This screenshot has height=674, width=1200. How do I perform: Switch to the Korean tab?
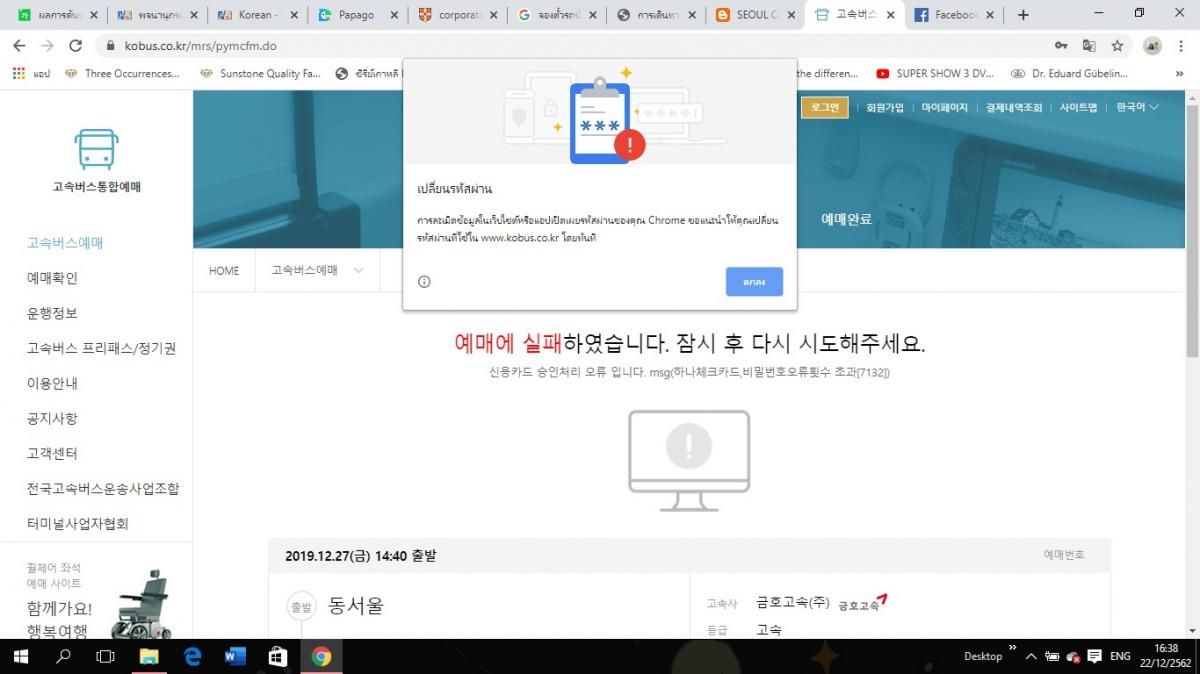[257, 15]
